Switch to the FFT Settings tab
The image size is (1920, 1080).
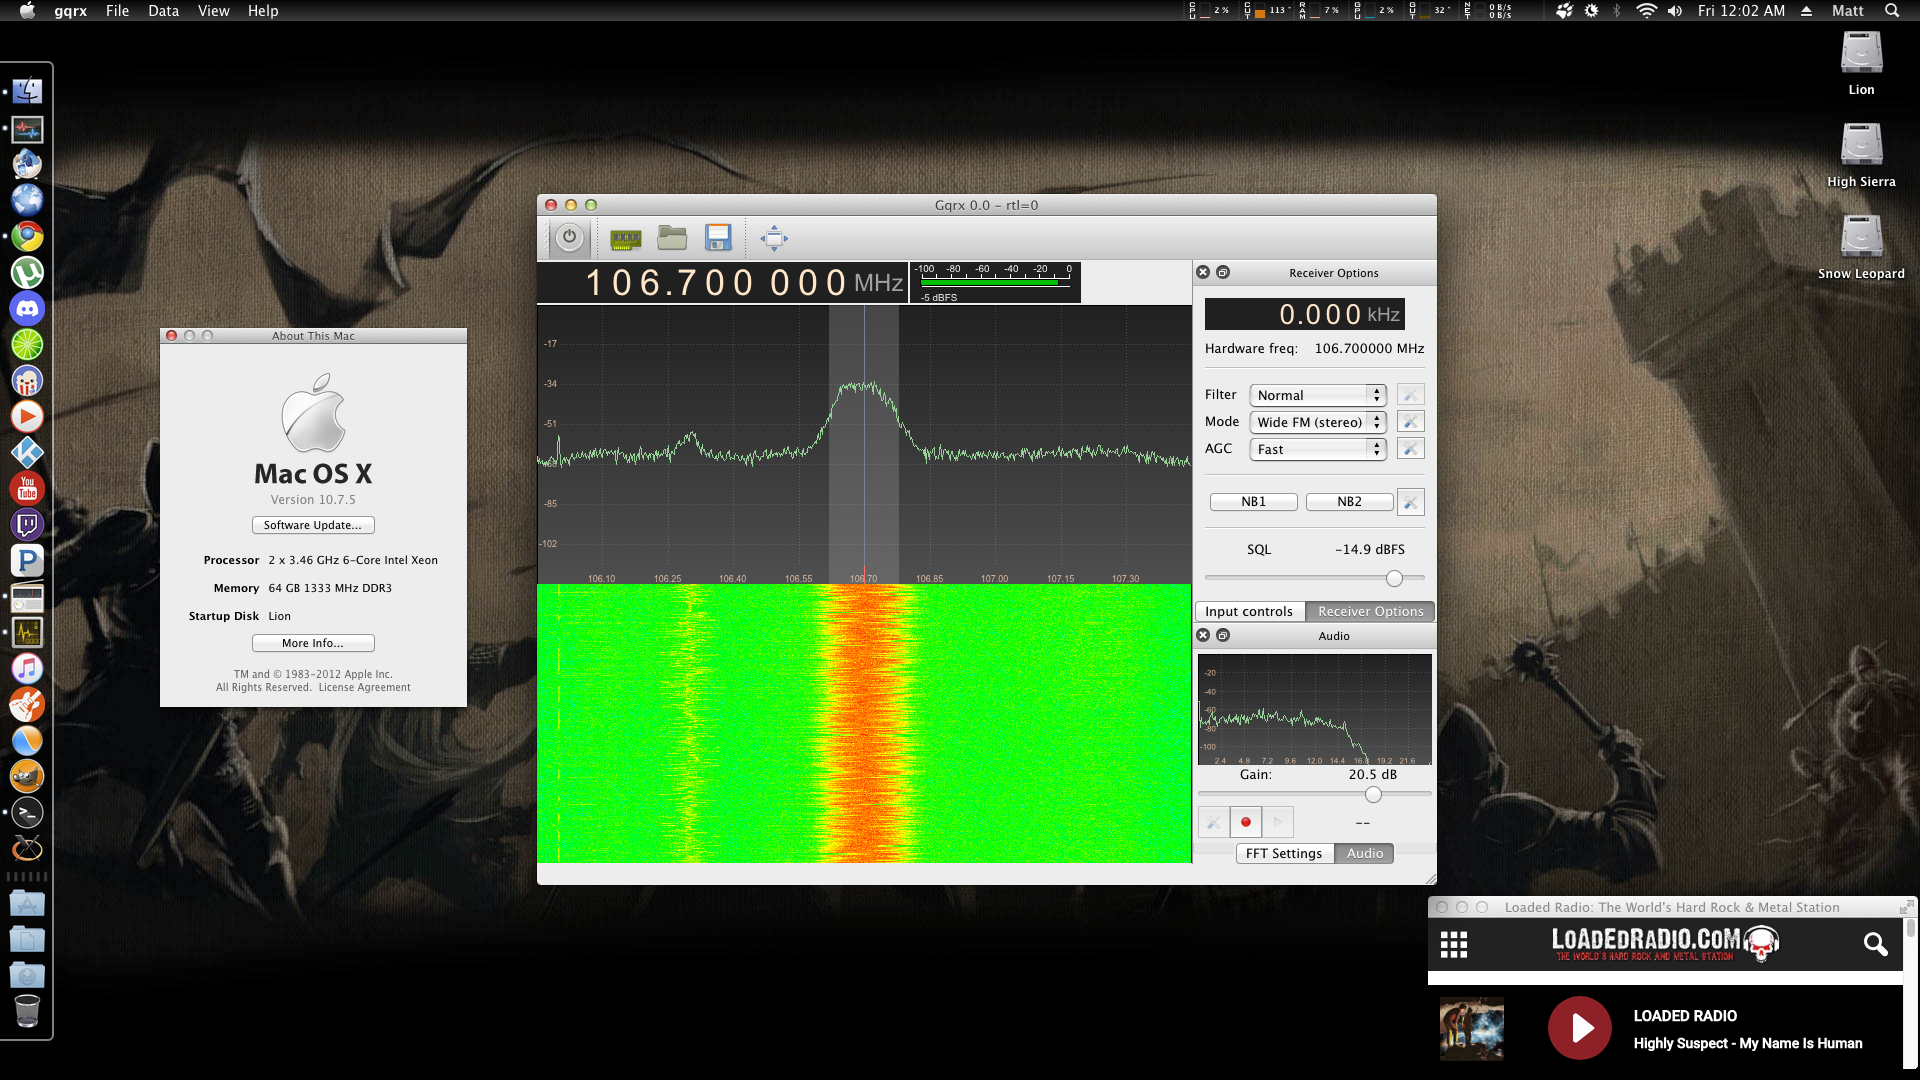point(1283,853)
